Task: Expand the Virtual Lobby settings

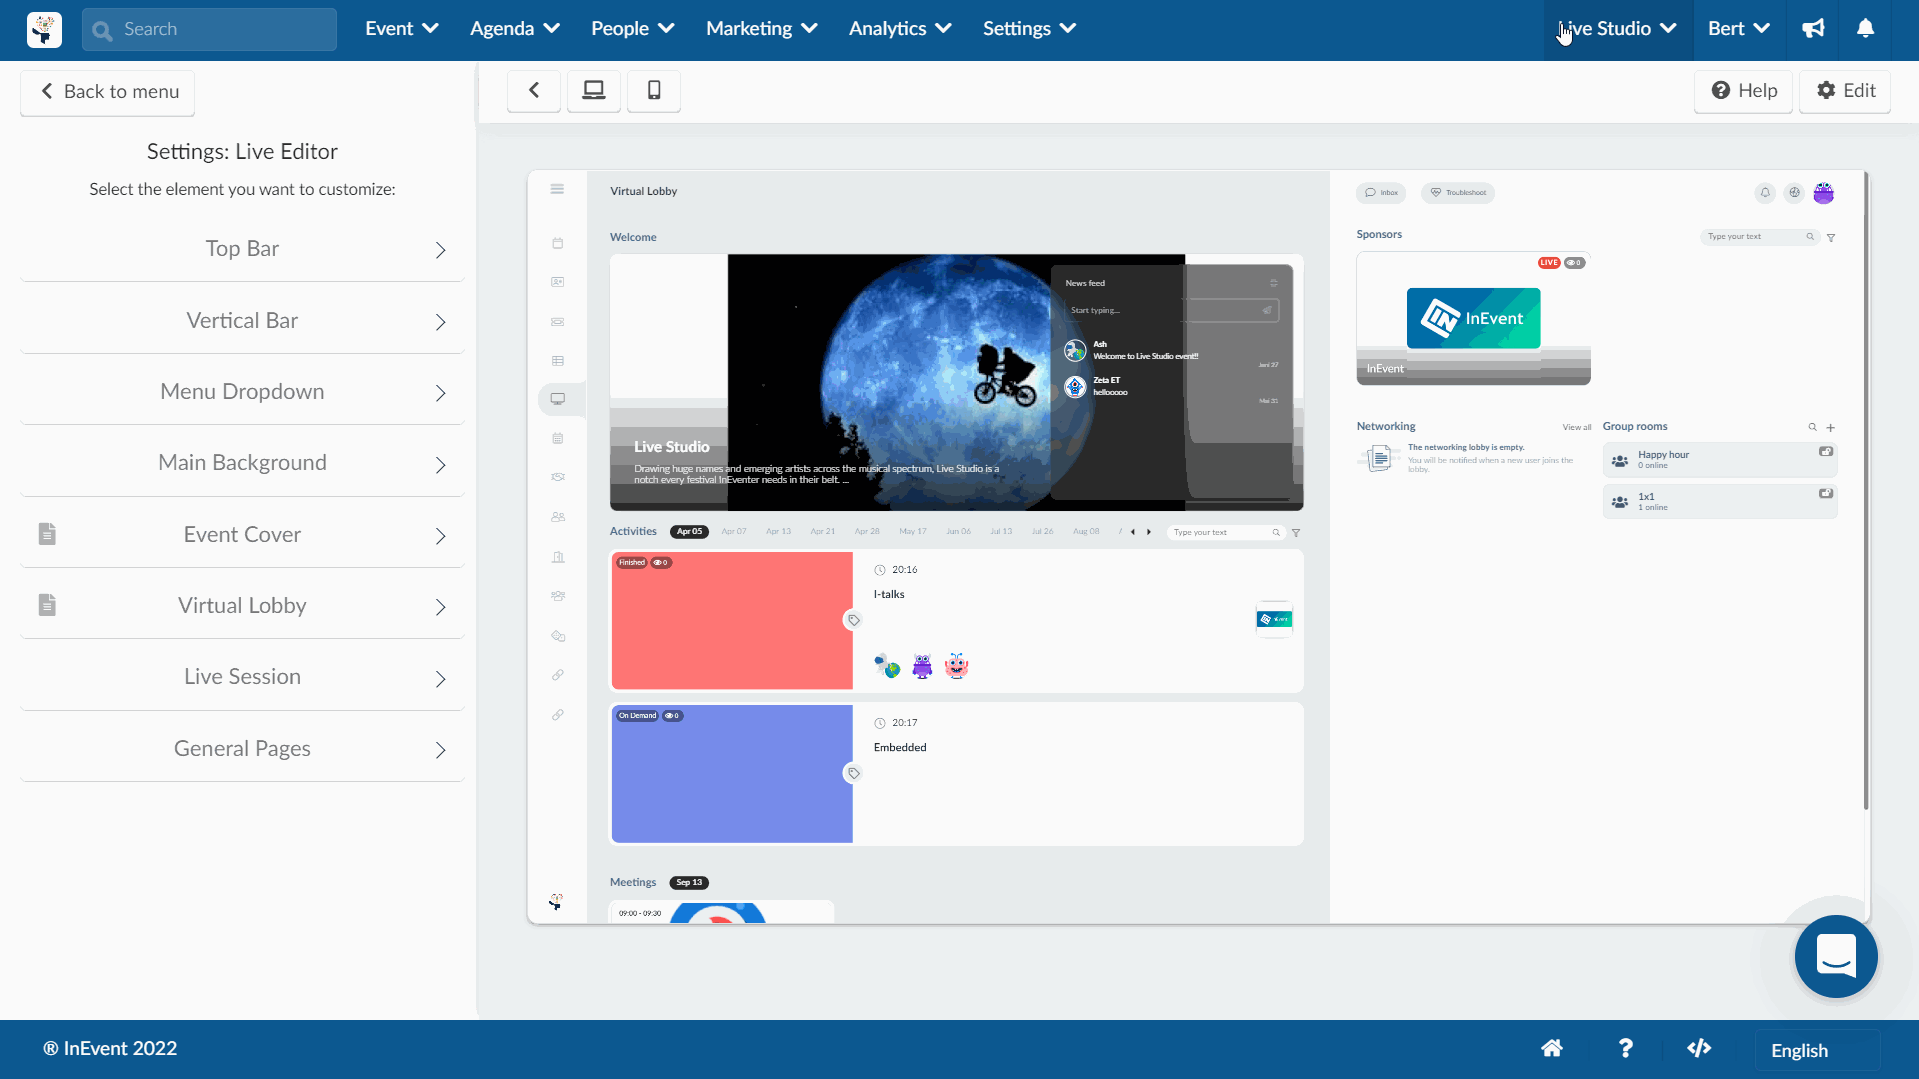Action: (x=242, y=606)
